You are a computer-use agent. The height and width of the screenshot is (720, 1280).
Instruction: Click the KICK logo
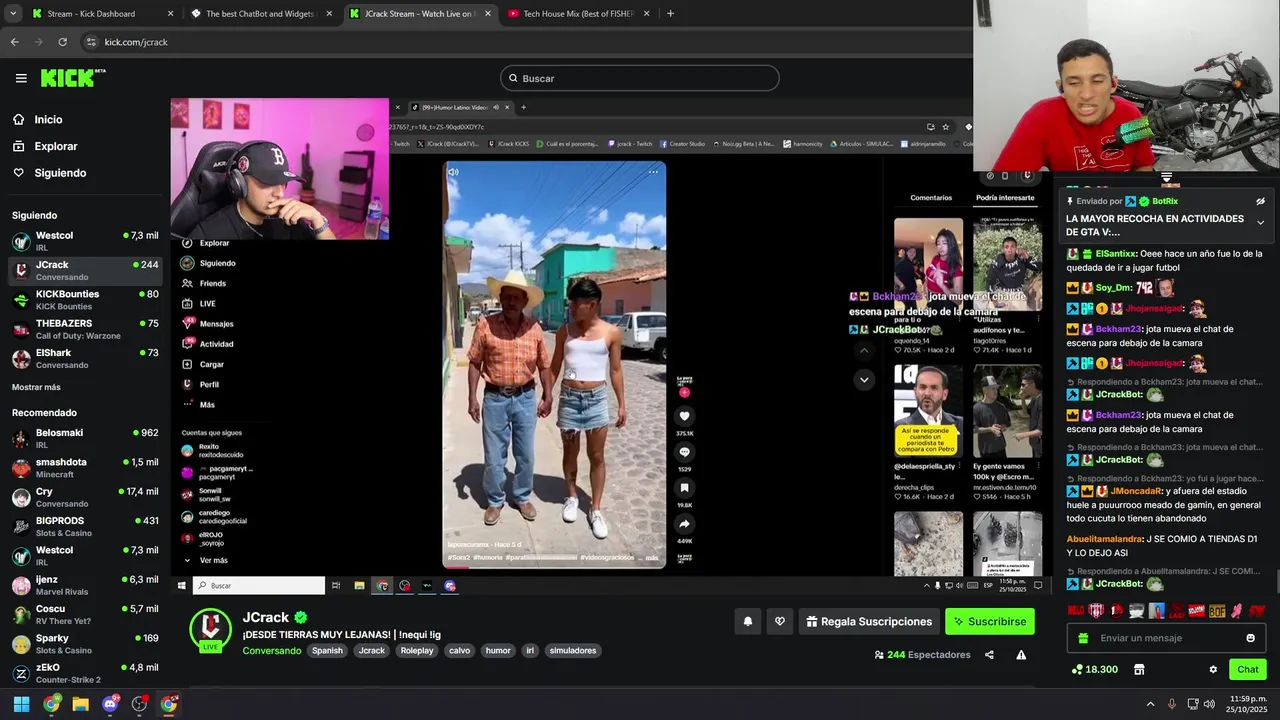click(x=73, y=78)
